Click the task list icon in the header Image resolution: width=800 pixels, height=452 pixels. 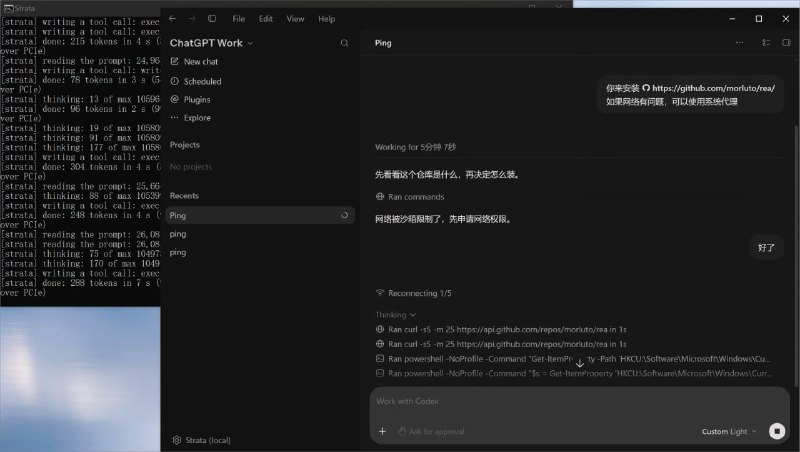pyautogui.click(x=766, y=43)
